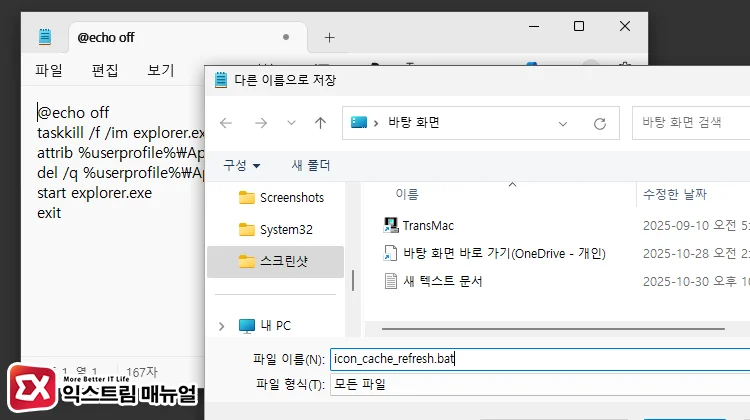Add a new Notepad tab with plus button

pos(330,38)
